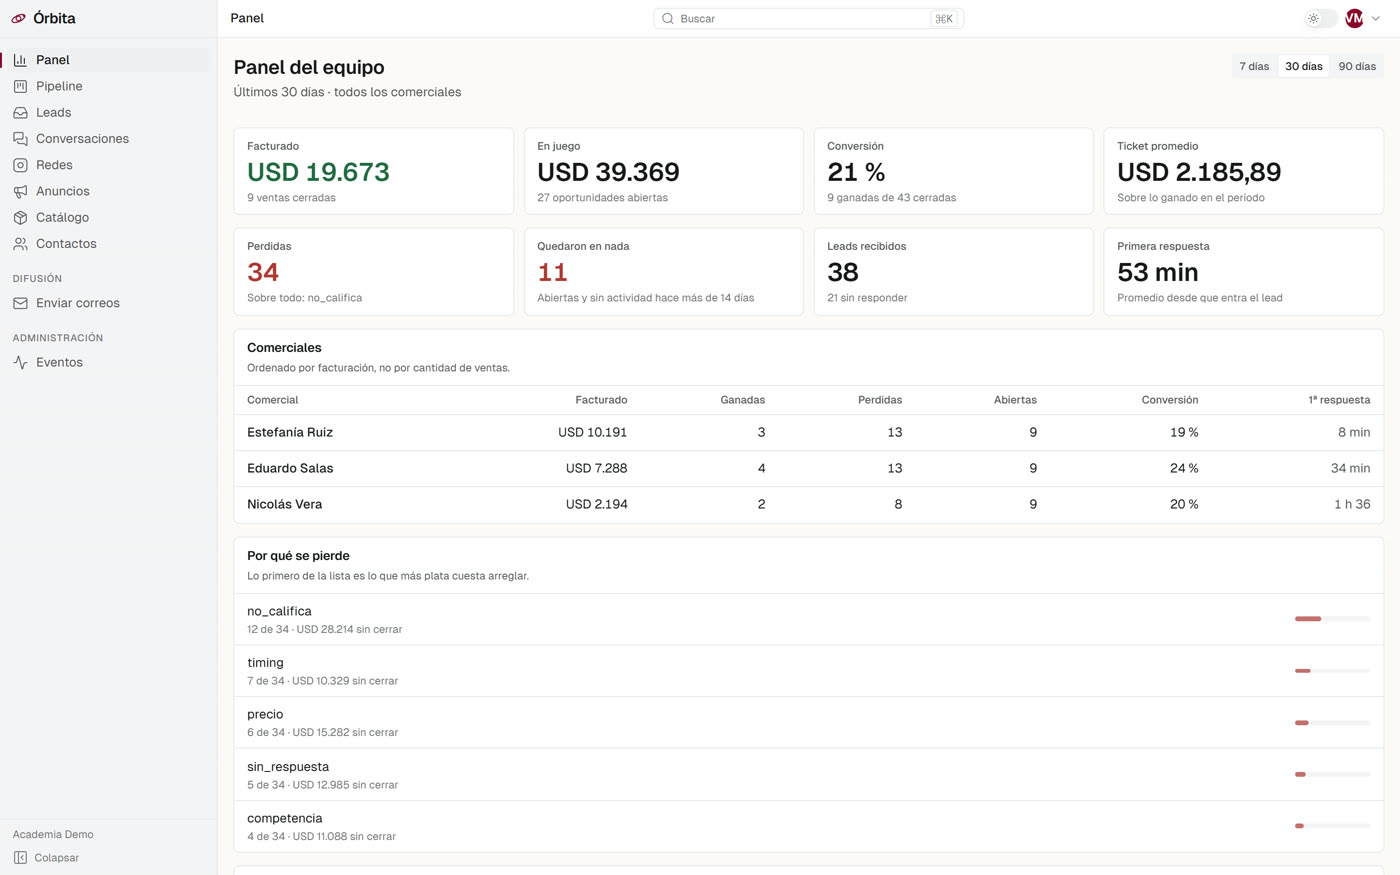Click the 1ª respuesta column header
The width and height of the screenshot is (1400, 875).
click(1339, 400)
